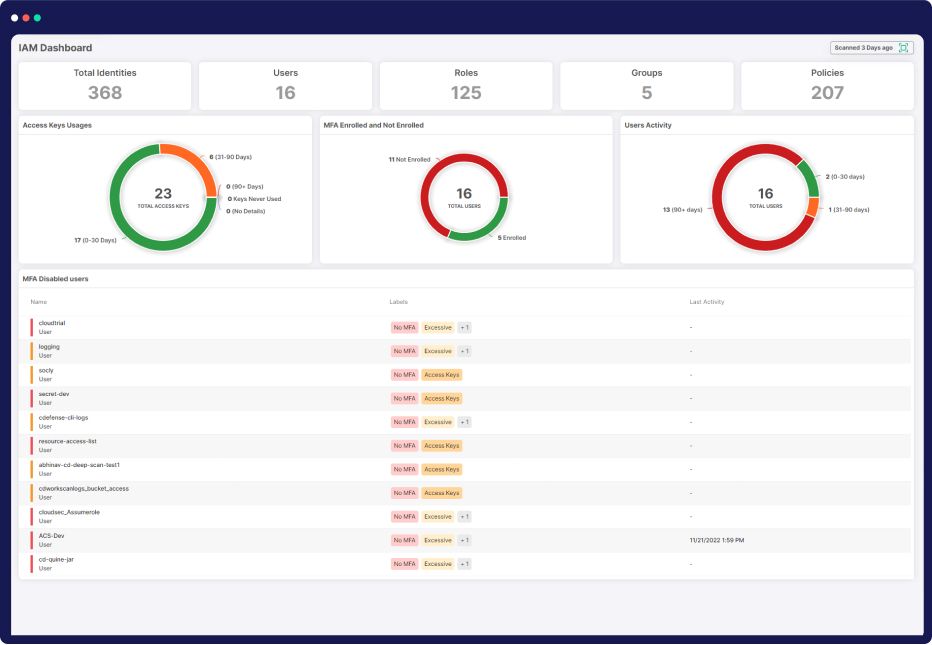Open the cdworkscanlogs_bucket_access user
The width and height of the screenshot is (932, 645).
pos(83,489)
